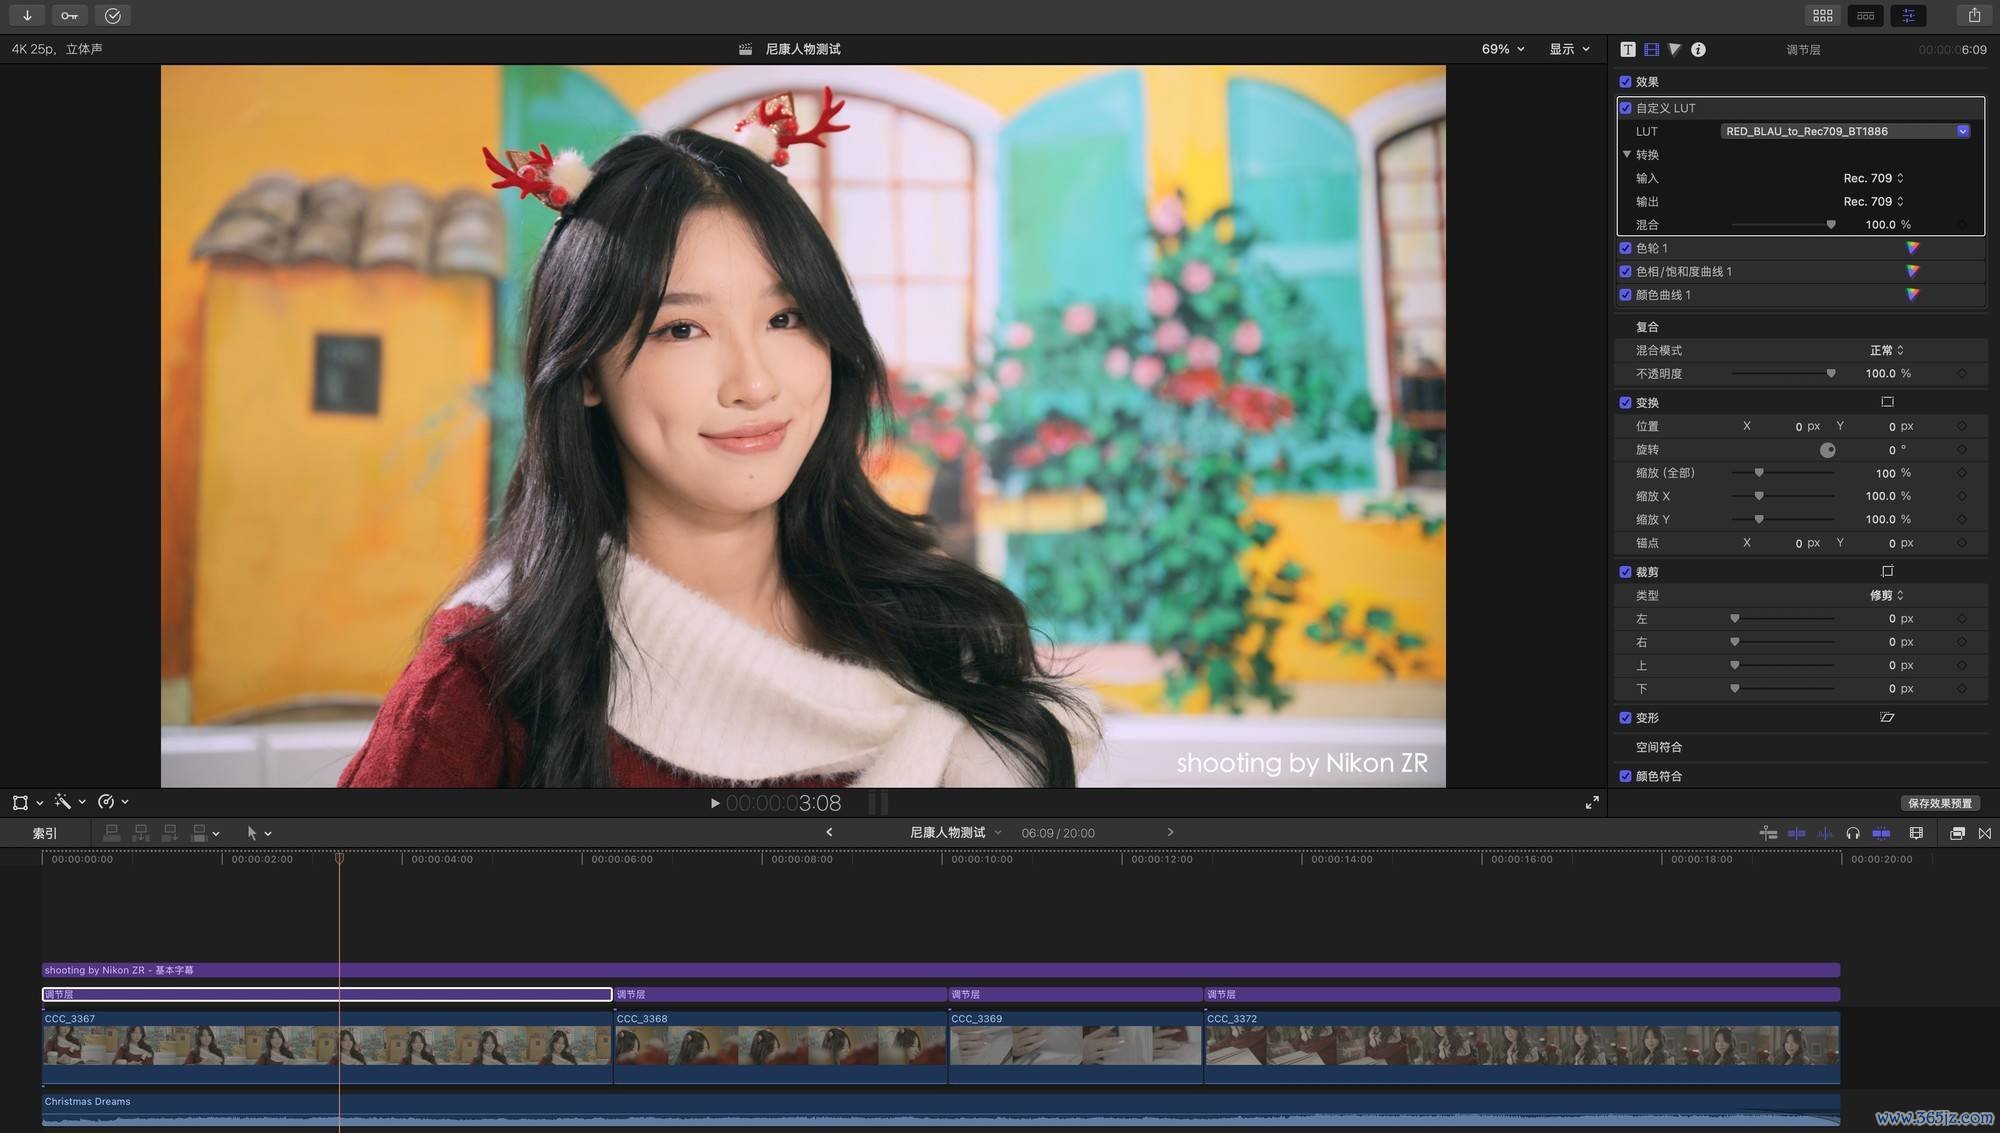Open the 索引 timeline index

[44, 833]
